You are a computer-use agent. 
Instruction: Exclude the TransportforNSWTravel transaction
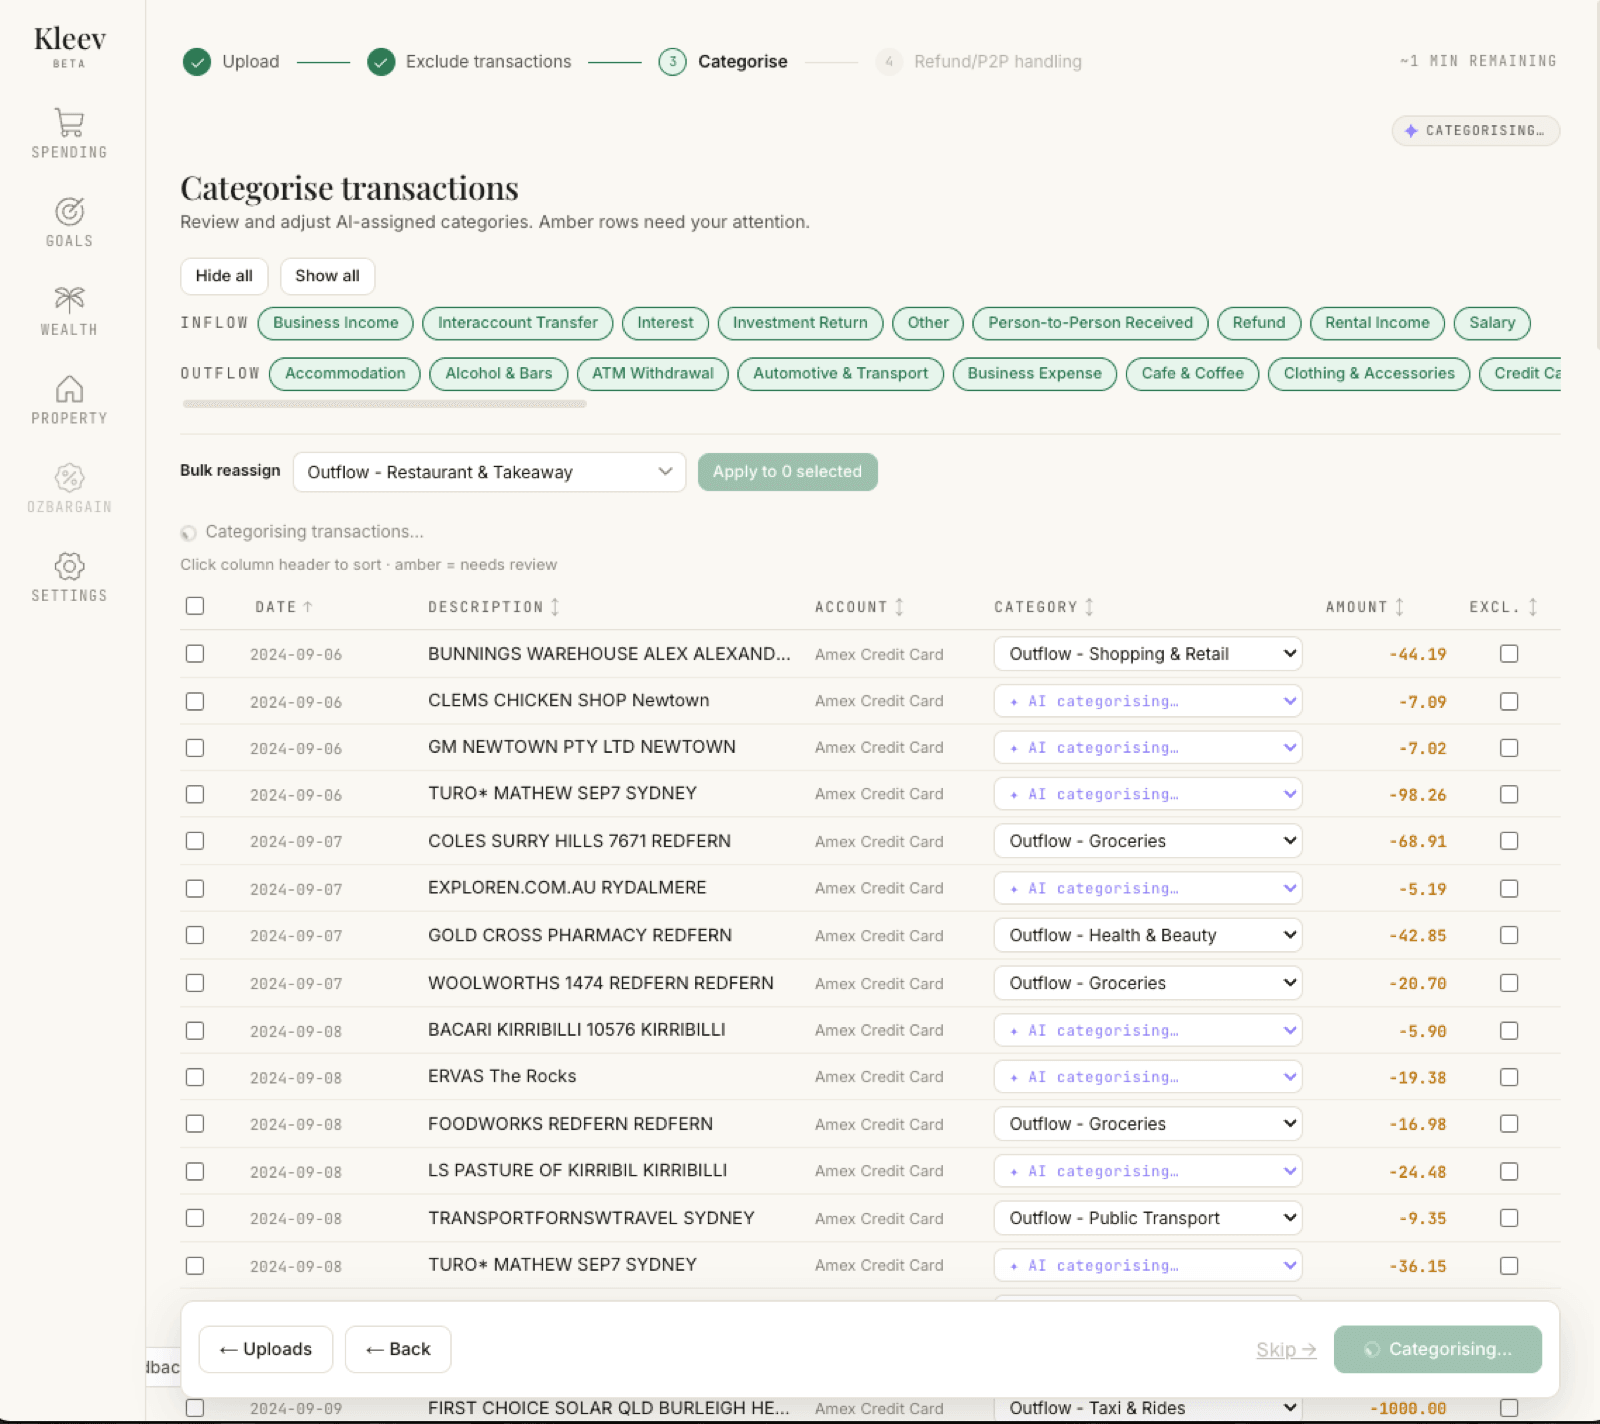pos(1509,1218)
